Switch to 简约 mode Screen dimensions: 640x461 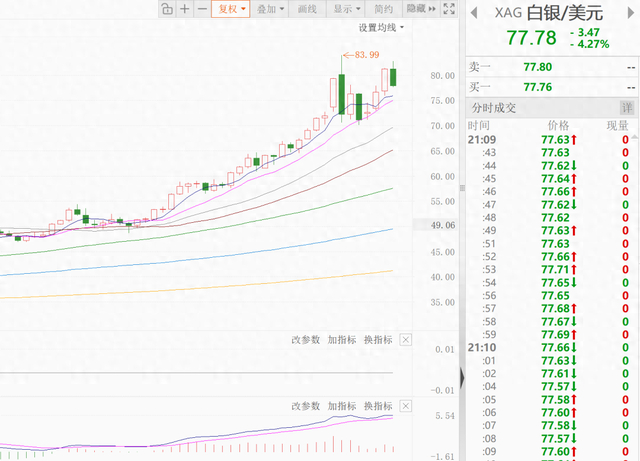coord(383,9)
